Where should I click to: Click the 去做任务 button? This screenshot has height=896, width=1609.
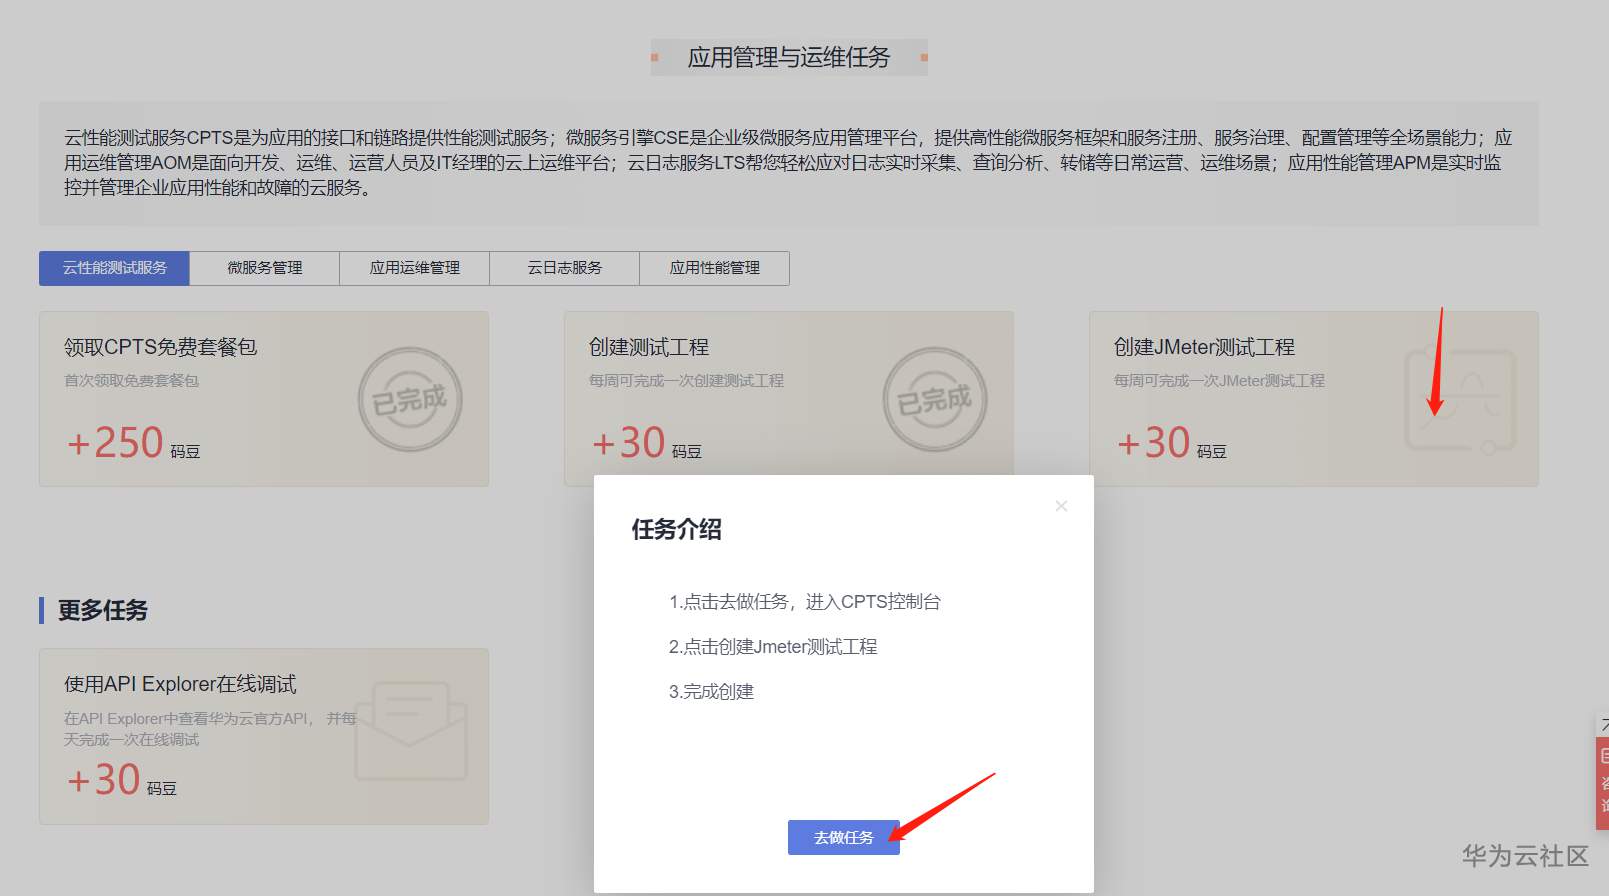click(844, 838)
